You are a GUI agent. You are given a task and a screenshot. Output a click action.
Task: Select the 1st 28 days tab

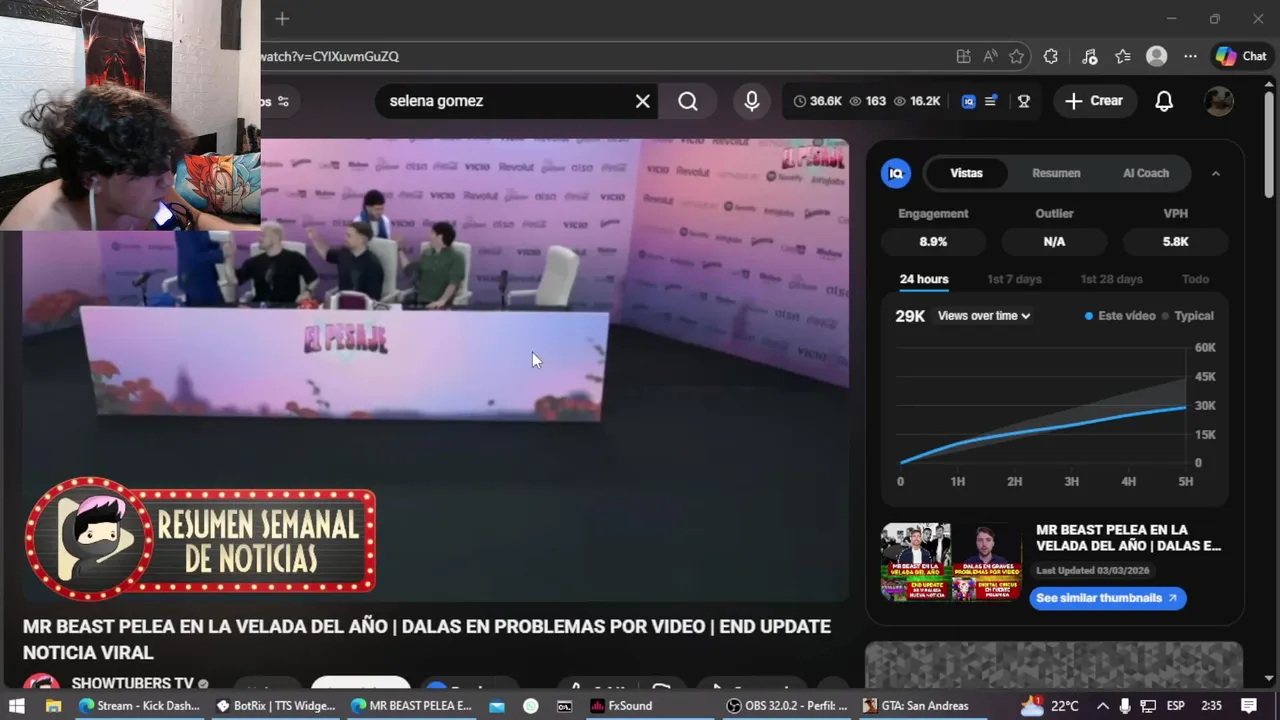click(x=1111, y=280)
